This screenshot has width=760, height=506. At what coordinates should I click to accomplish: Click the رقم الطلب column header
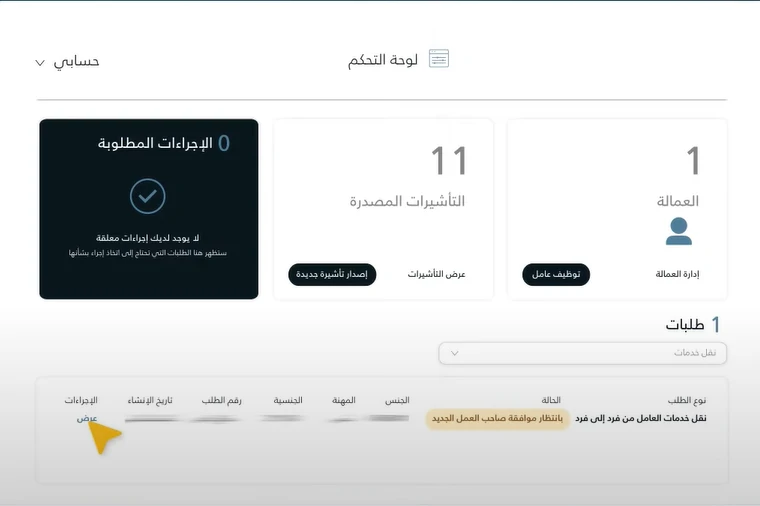coord(221,400)
